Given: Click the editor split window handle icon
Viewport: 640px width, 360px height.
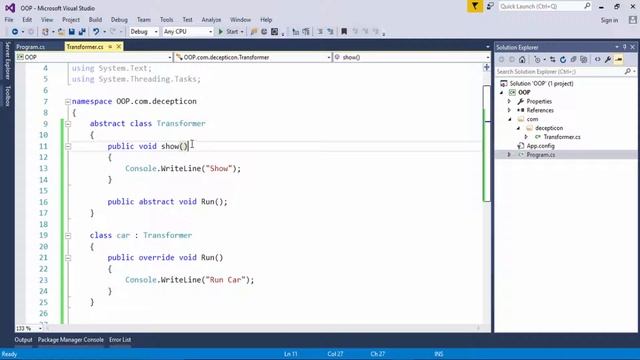Looking at the screenshot, I should coord(487,68).
